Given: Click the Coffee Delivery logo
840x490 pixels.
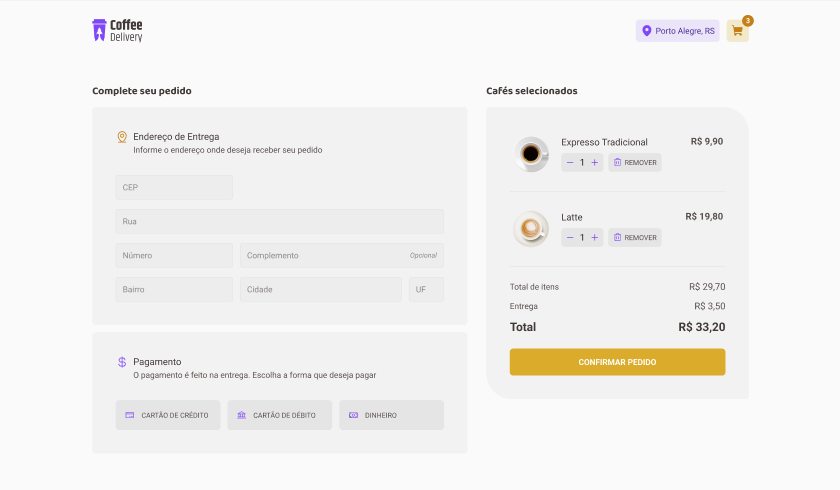Looking at the screenshot, I should coord(117,31).
